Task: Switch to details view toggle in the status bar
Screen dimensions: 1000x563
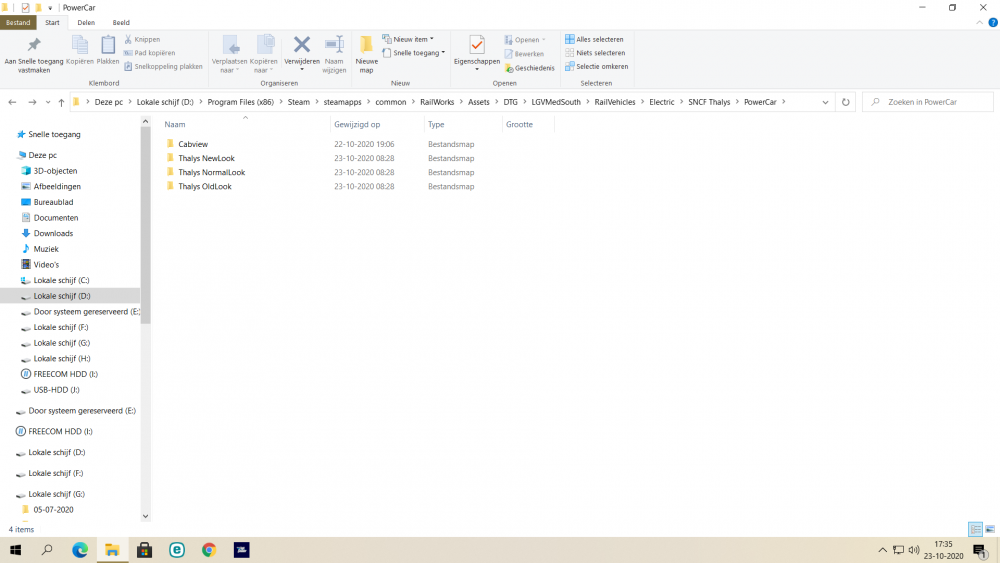Action: tap(974, 529)
